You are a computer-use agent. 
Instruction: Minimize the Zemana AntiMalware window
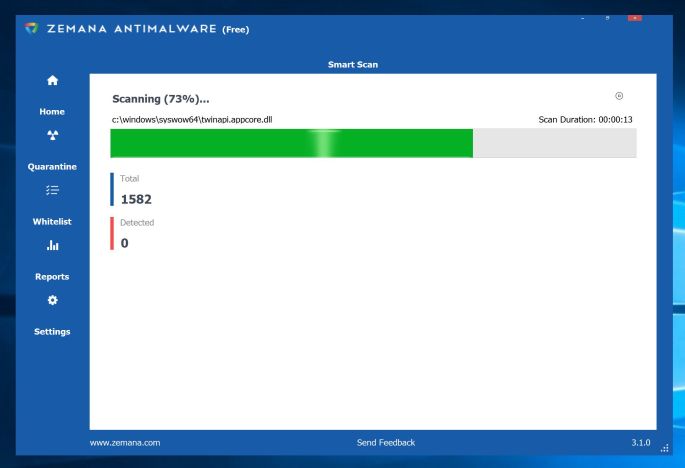583,18
